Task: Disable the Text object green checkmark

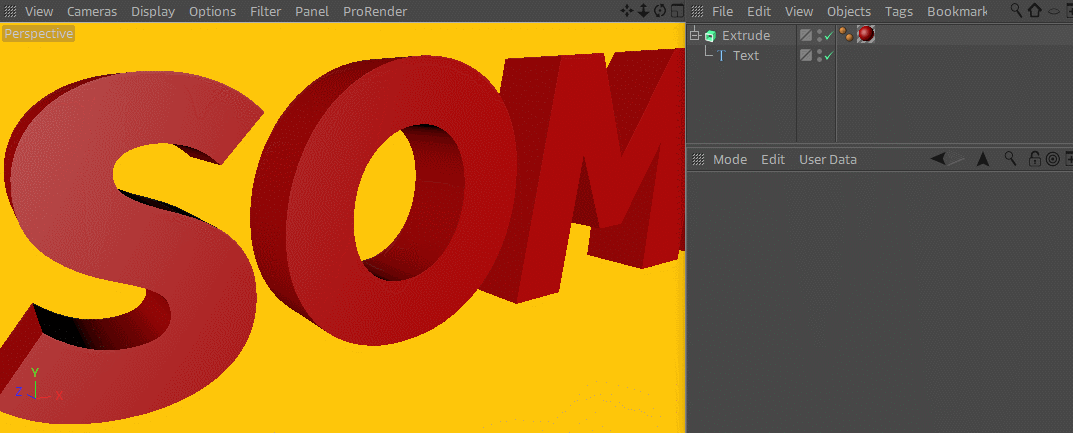Action: 829,55
